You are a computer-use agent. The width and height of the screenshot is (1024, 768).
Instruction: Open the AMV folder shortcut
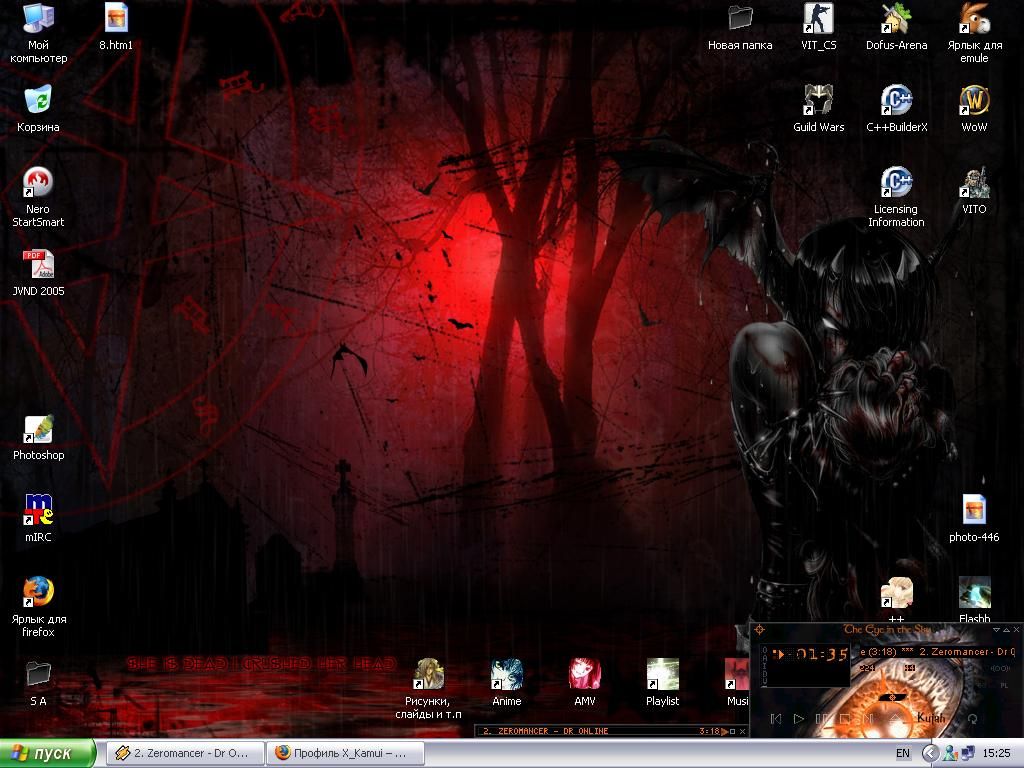(584, 682)
